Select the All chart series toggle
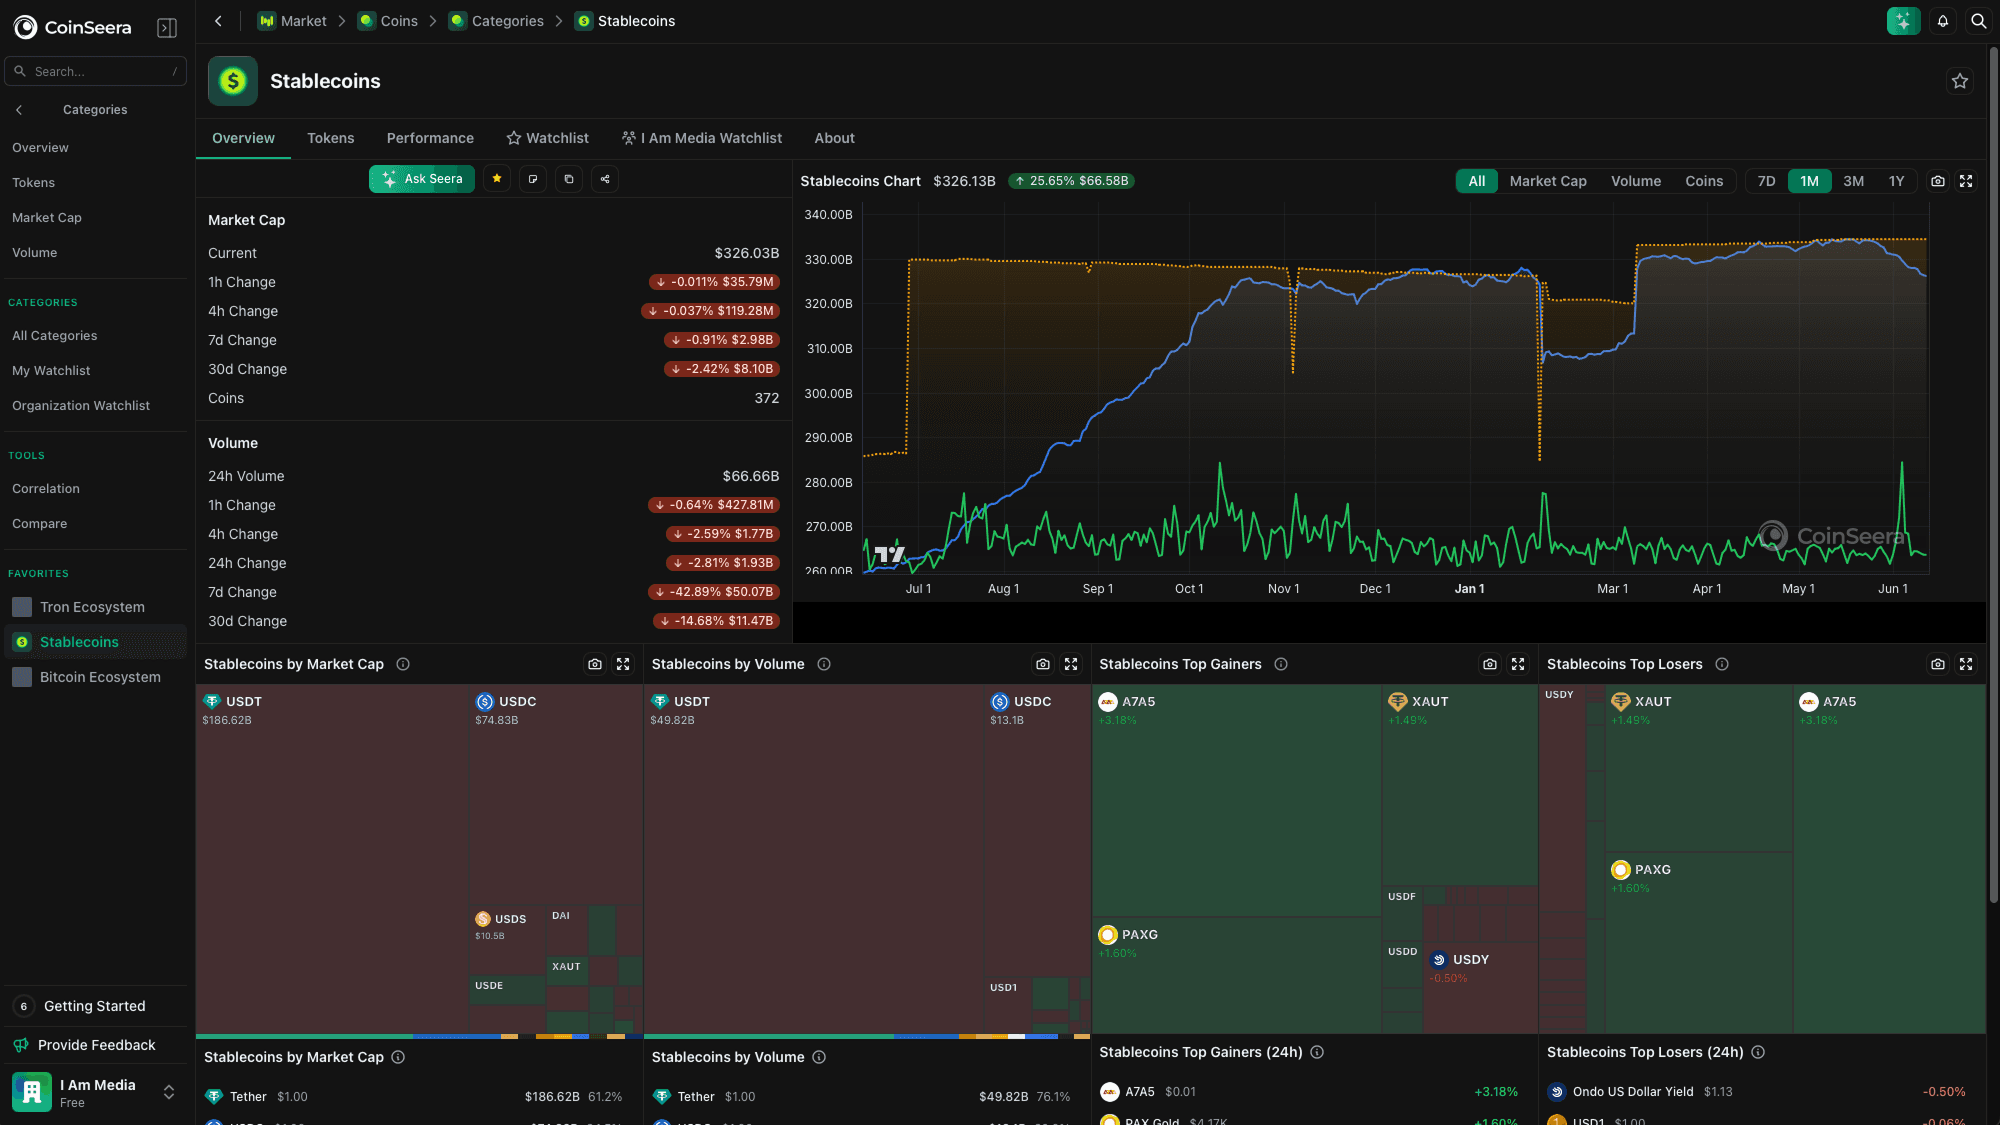2000x1125 pixels. point(1476,181)
